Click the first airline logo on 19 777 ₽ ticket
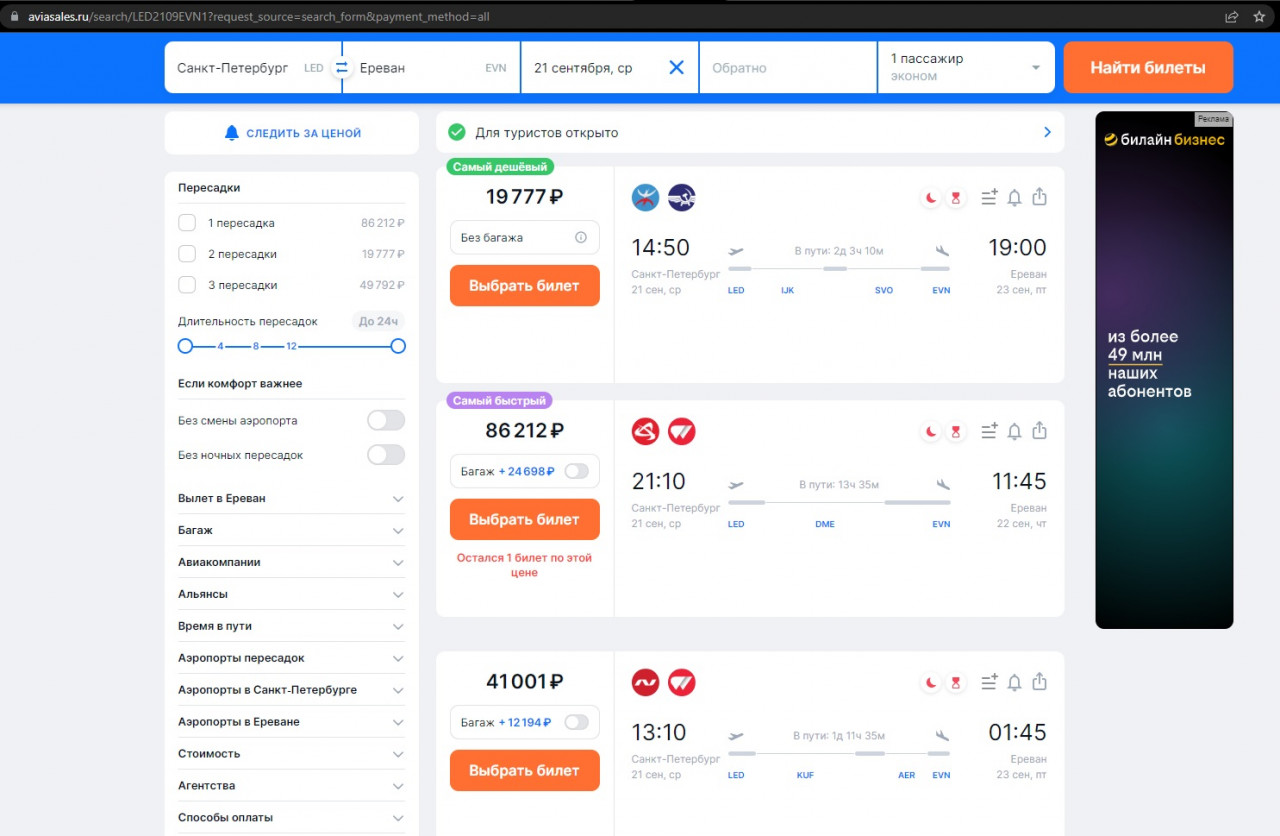Screen dimensions: 1280x836 [x=646, y=198]
